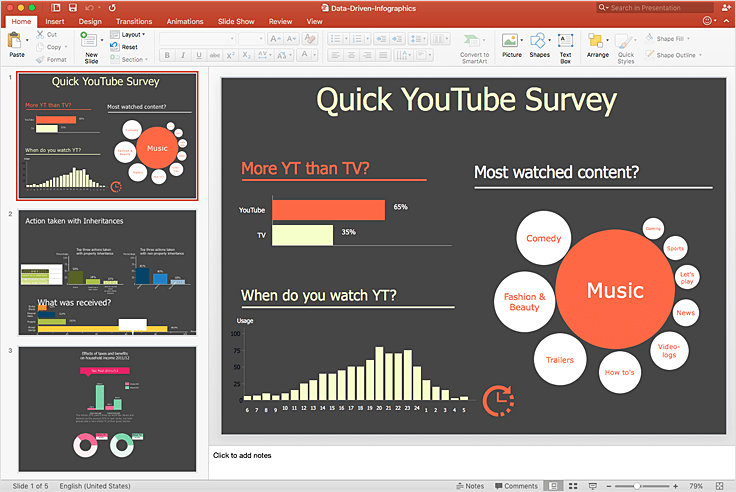Open the font size combo box
736x492 pixels.
tap(252, 38)
